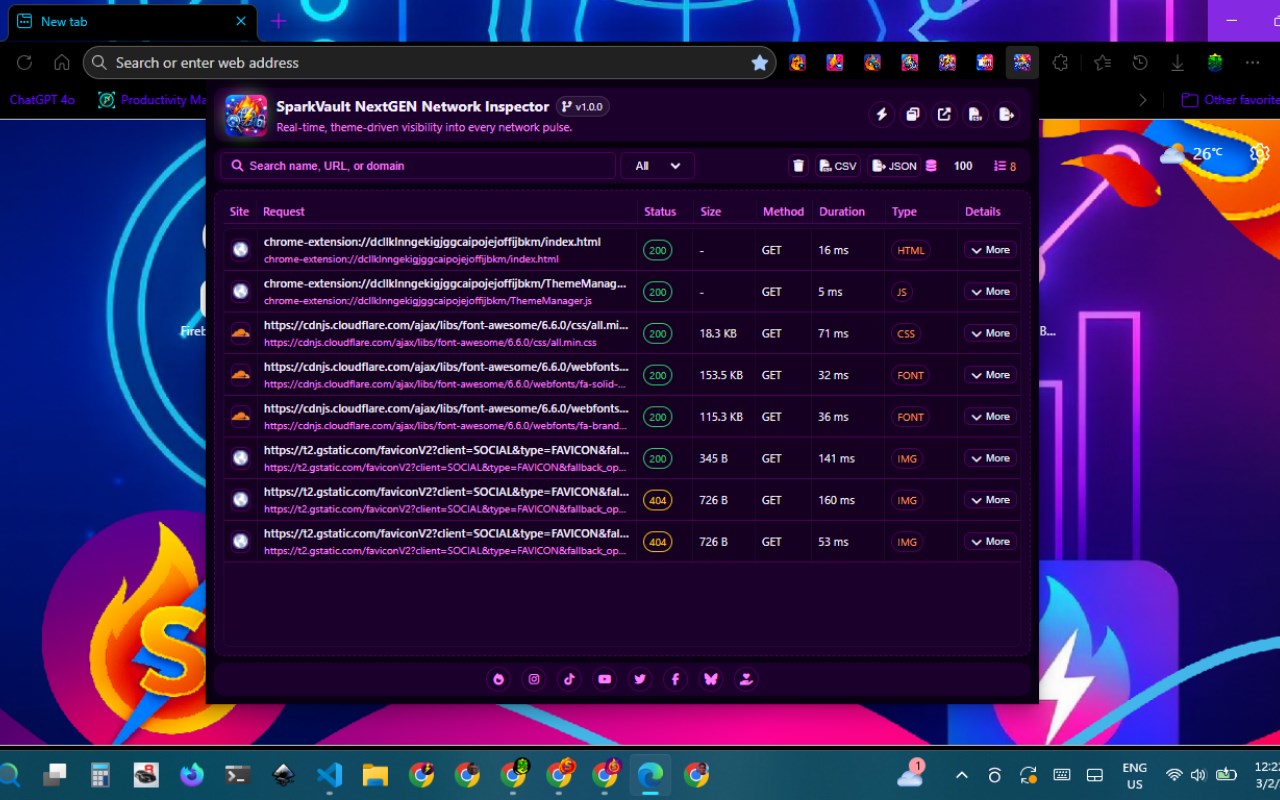Click the pink database stack icon
The height and width of the screenshot is (800, 1280).
click(x=931, y=166)
